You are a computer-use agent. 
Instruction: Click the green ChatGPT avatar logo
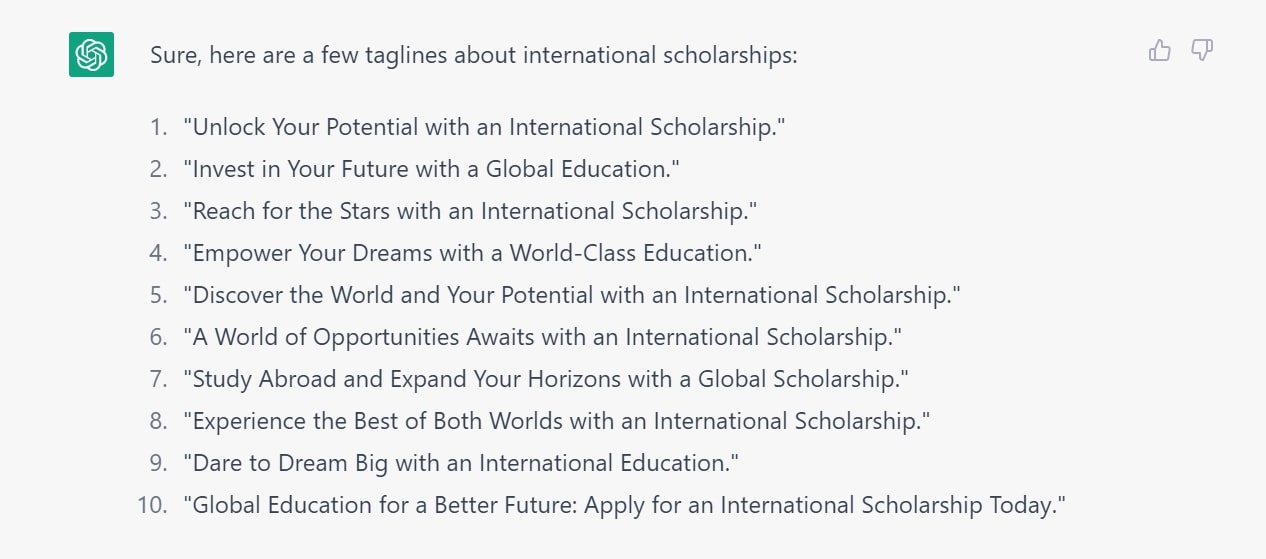[x=91, y=54]
